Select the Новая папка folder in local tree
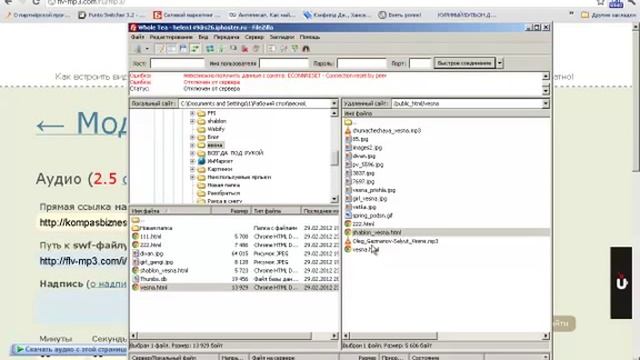Image resolution: width=640 pixels, height=360 pixels. pyautogui.click(x=223, y=185)
